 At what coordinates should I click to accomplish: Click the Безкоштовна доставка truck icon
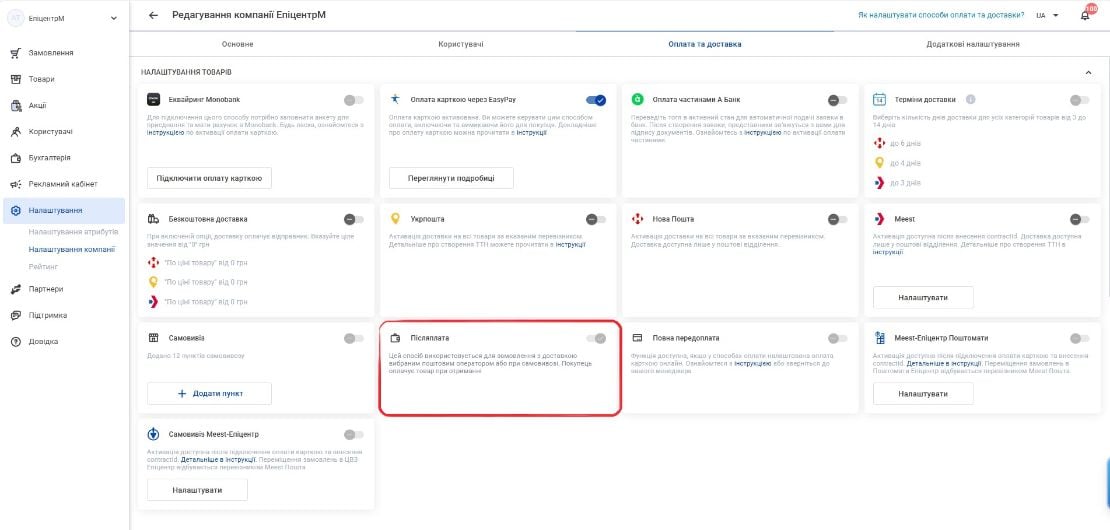click(x=154, y=219)
